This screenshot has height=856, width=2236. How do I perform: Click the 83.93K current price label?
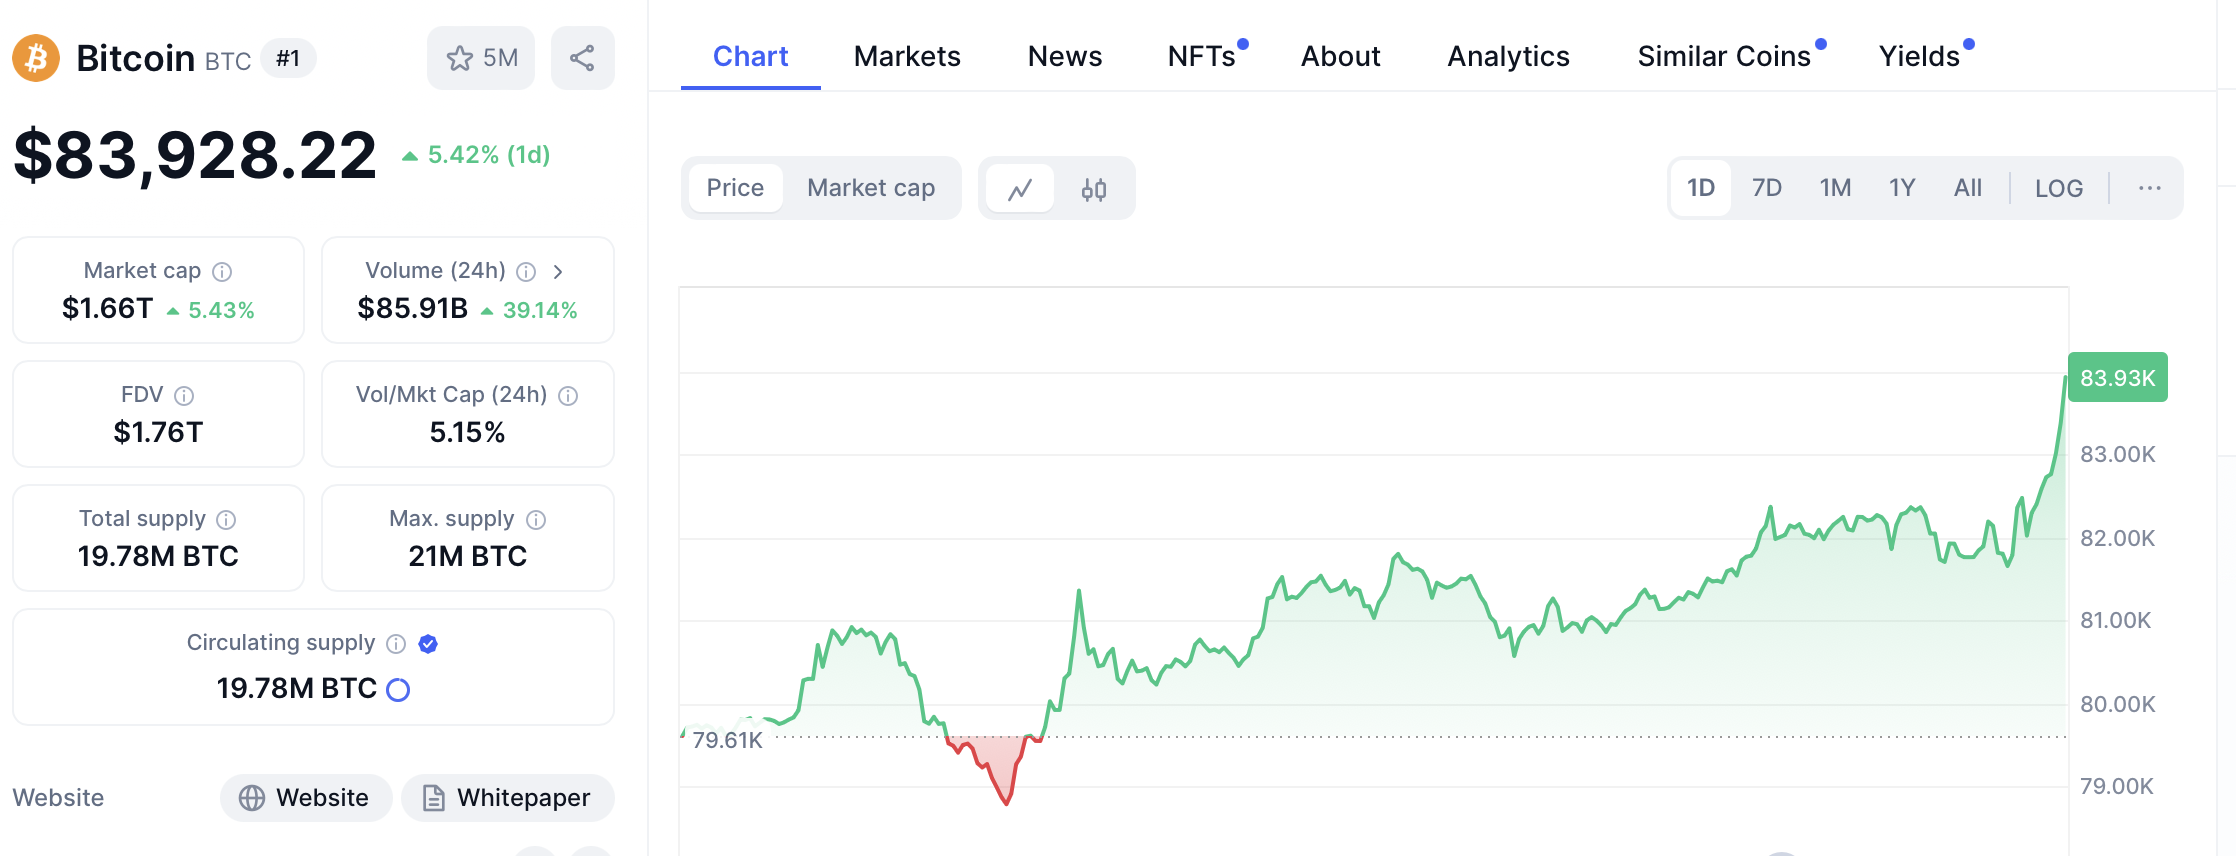coord(2117,378)
